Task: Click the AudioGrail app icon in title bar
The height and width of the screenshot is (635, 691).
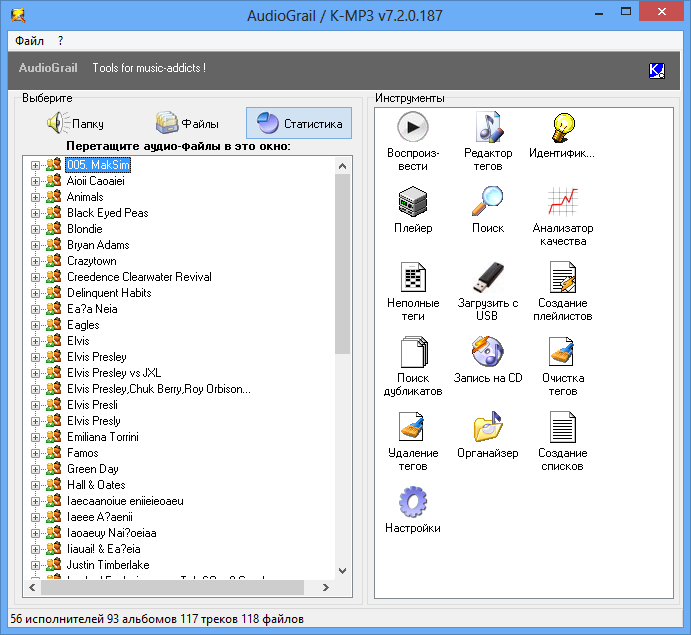Action: 18,15
